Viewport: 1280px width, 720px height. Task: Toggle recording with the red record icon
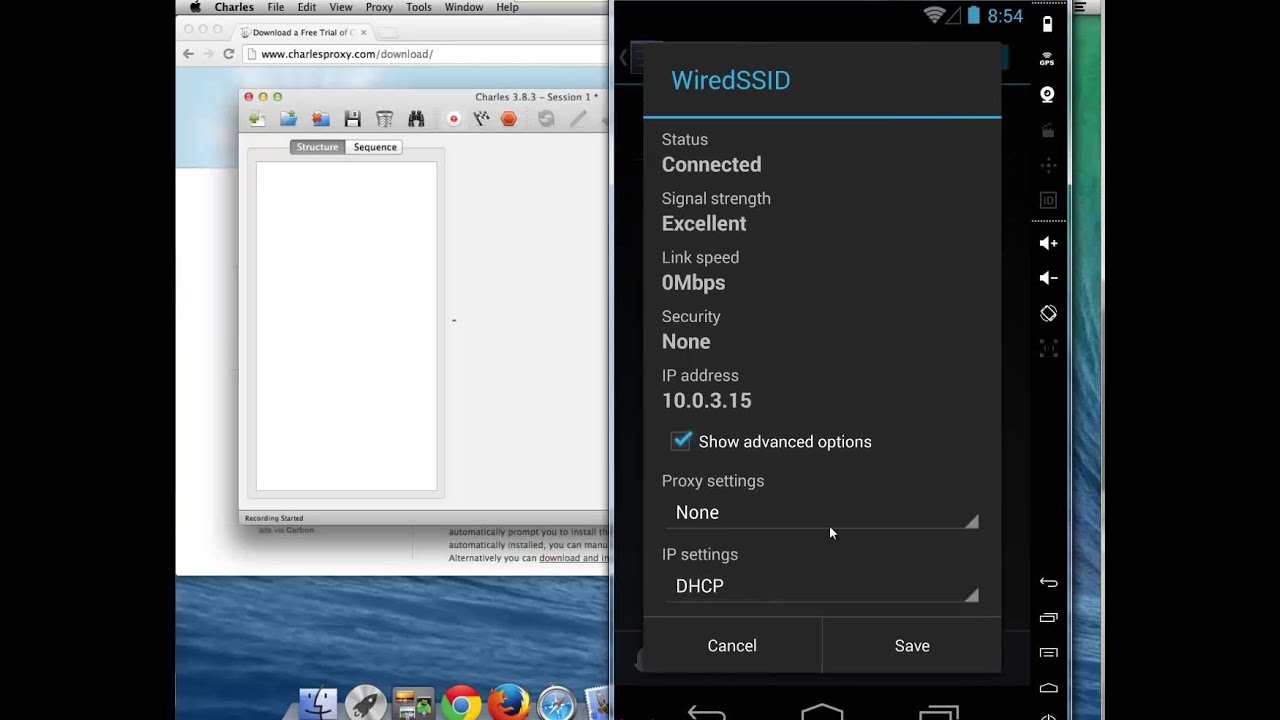click(453, 119)
